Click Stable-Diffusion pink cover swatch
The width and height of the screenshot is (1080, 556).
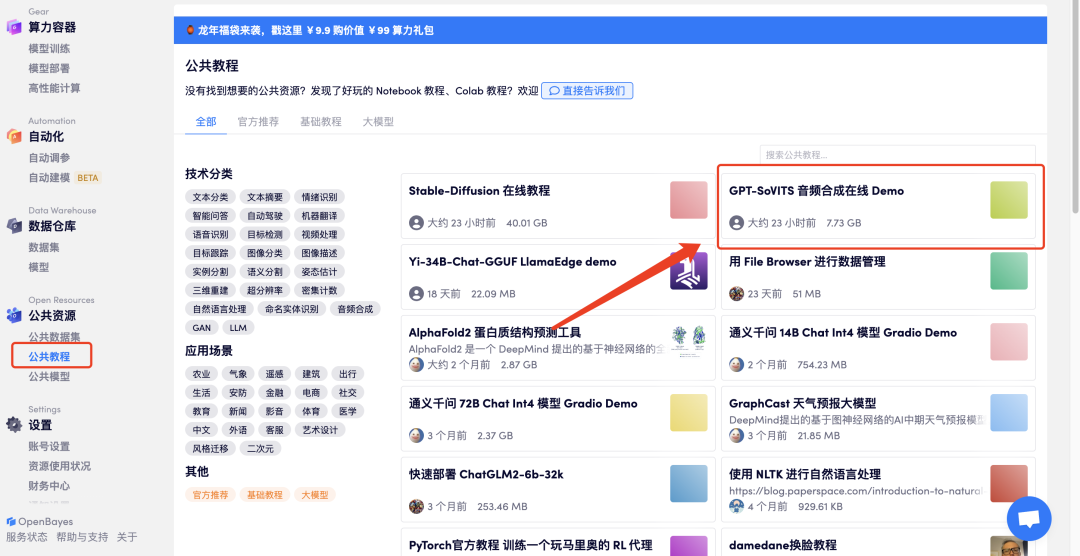(689, 200)
